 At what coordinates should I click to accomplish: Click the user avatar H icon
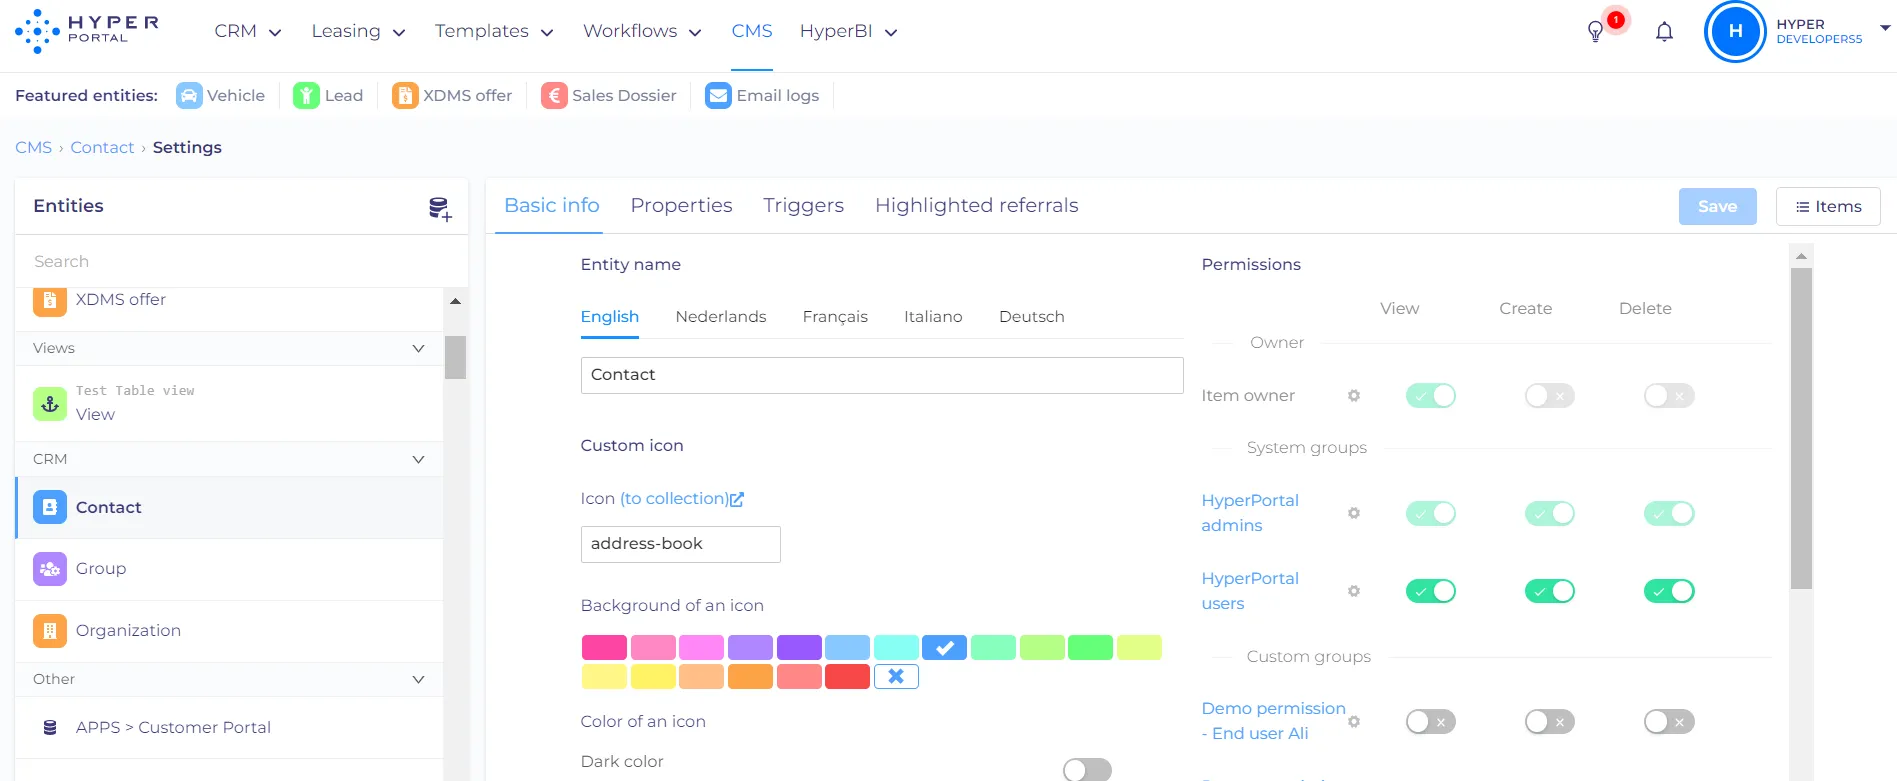(1735, 31)
